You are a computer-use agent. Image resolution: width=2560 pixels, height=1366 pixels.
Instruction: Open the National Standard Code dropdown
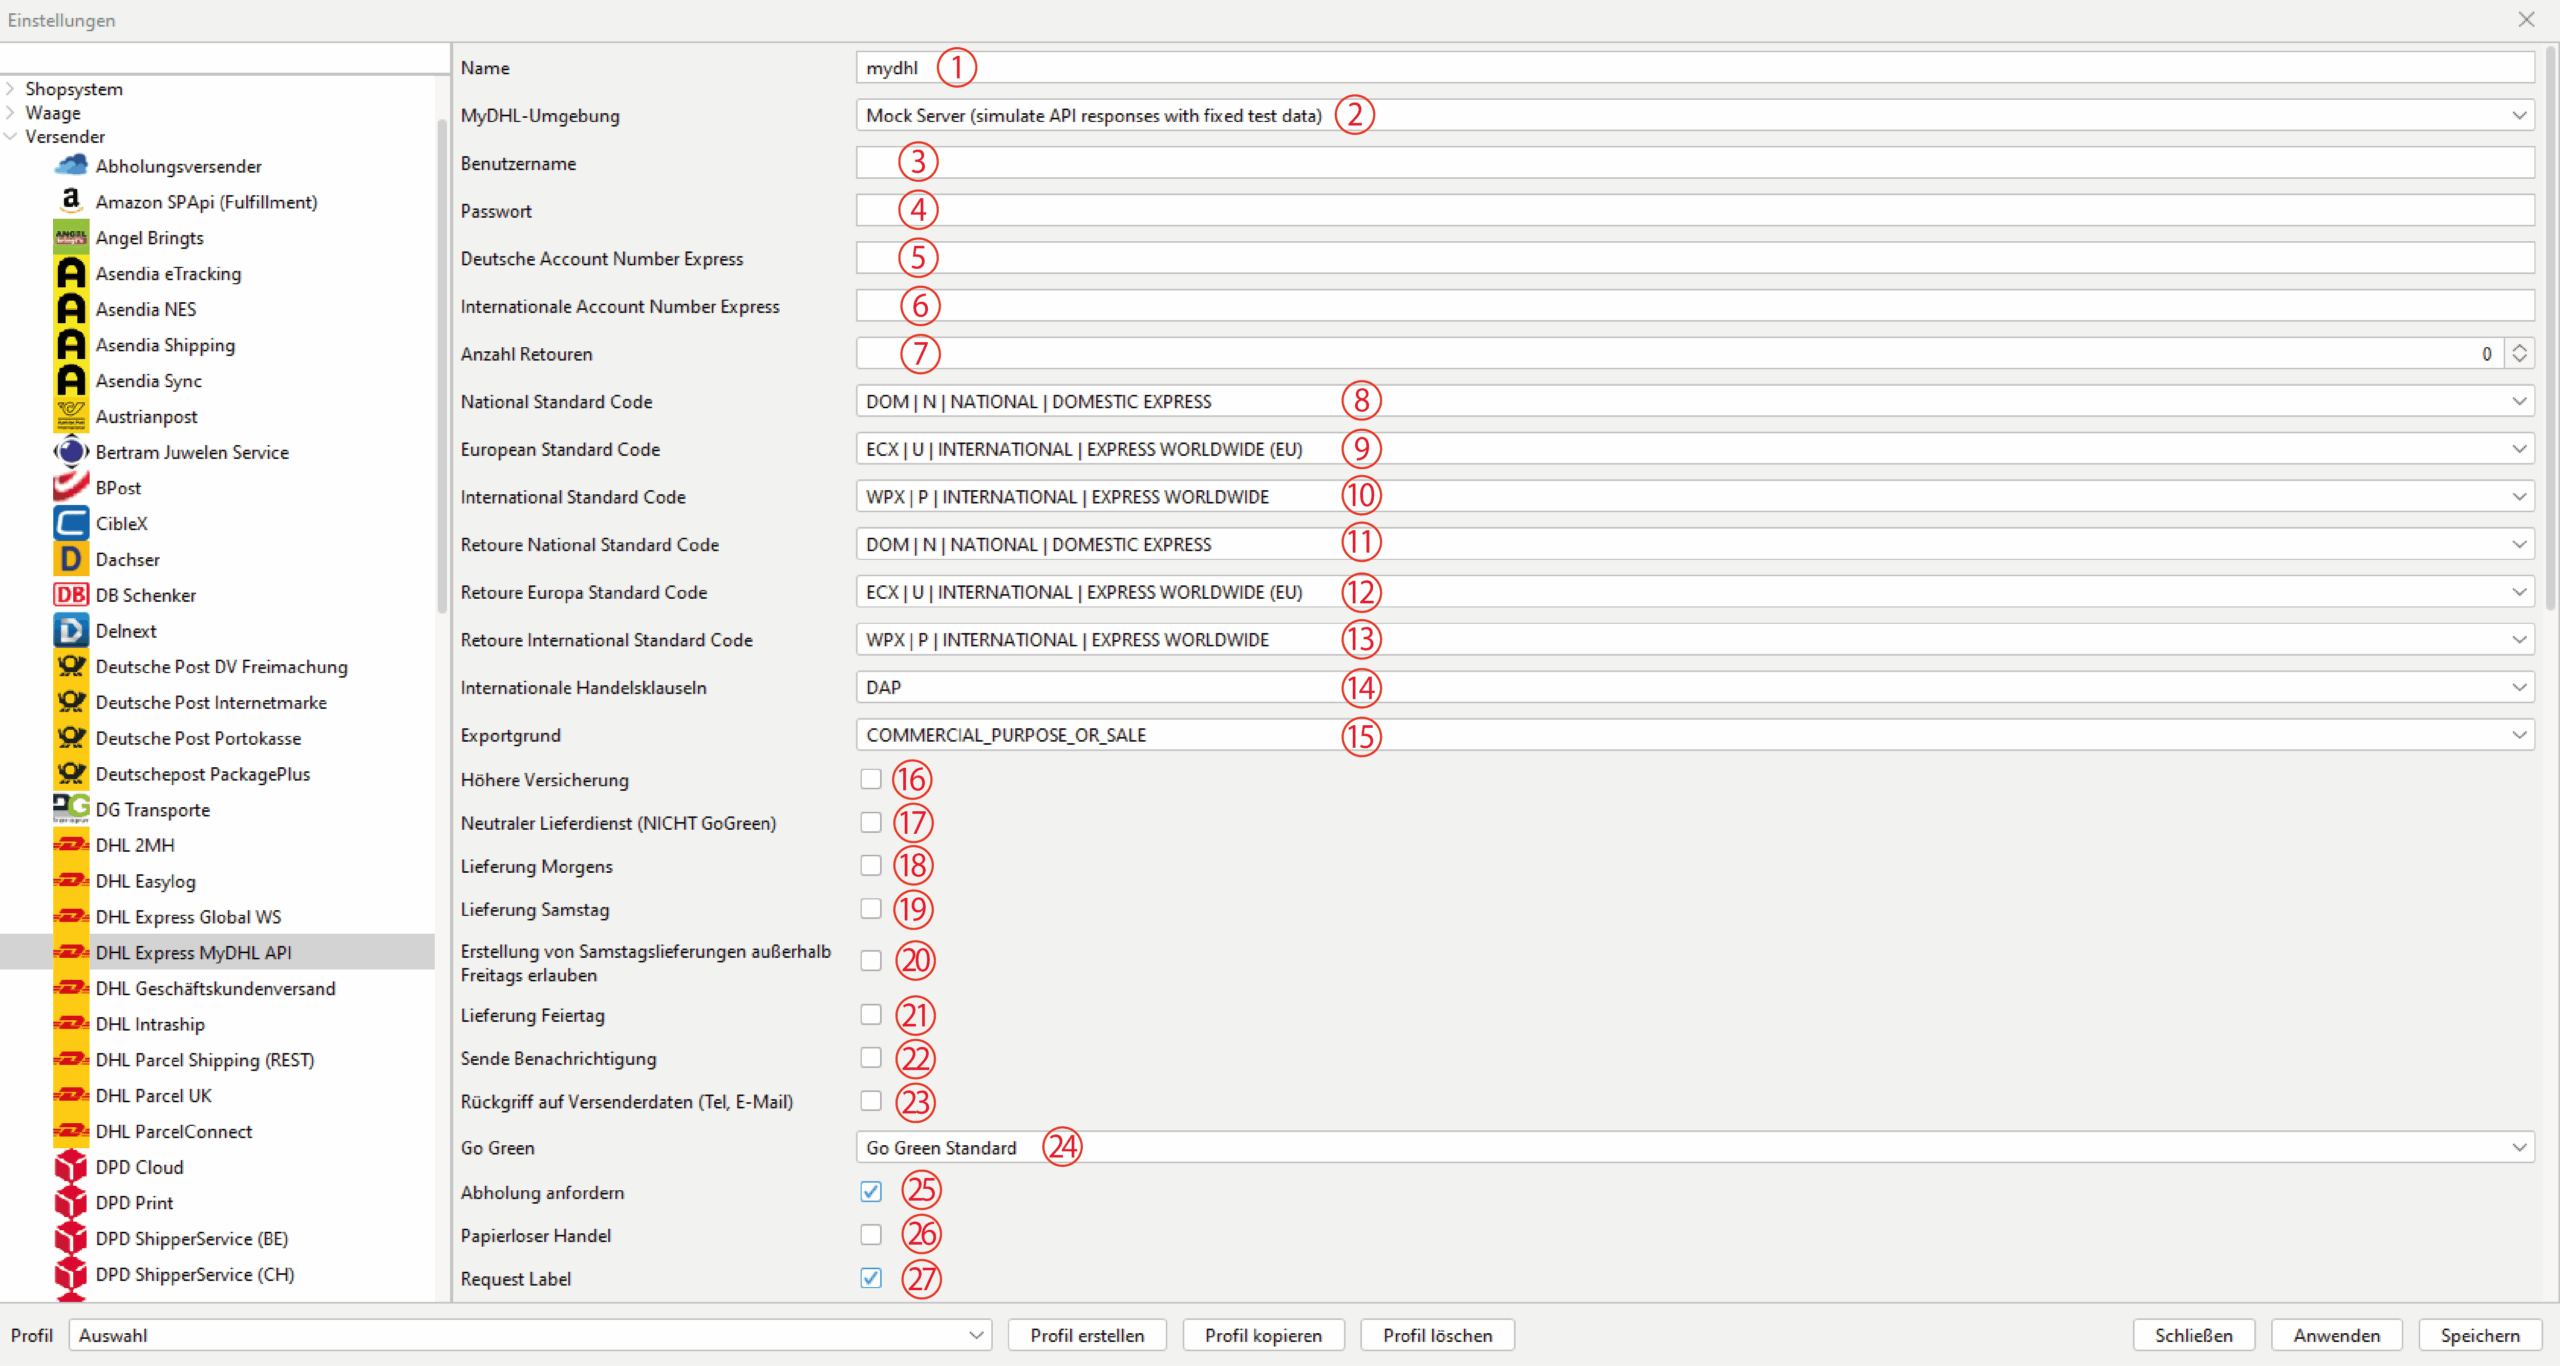click(x=1695, y=401)
